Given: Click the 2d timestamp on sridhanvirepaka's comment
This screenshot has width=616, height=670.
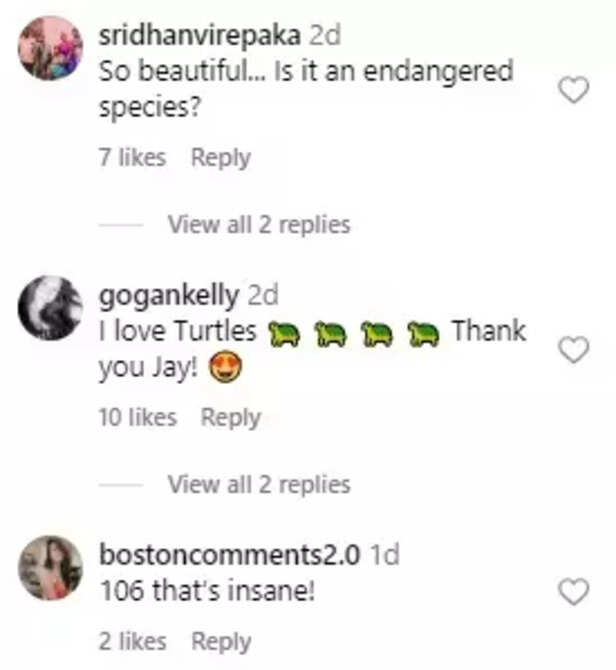Looking at the screenshot, I should tap(325, 34).
